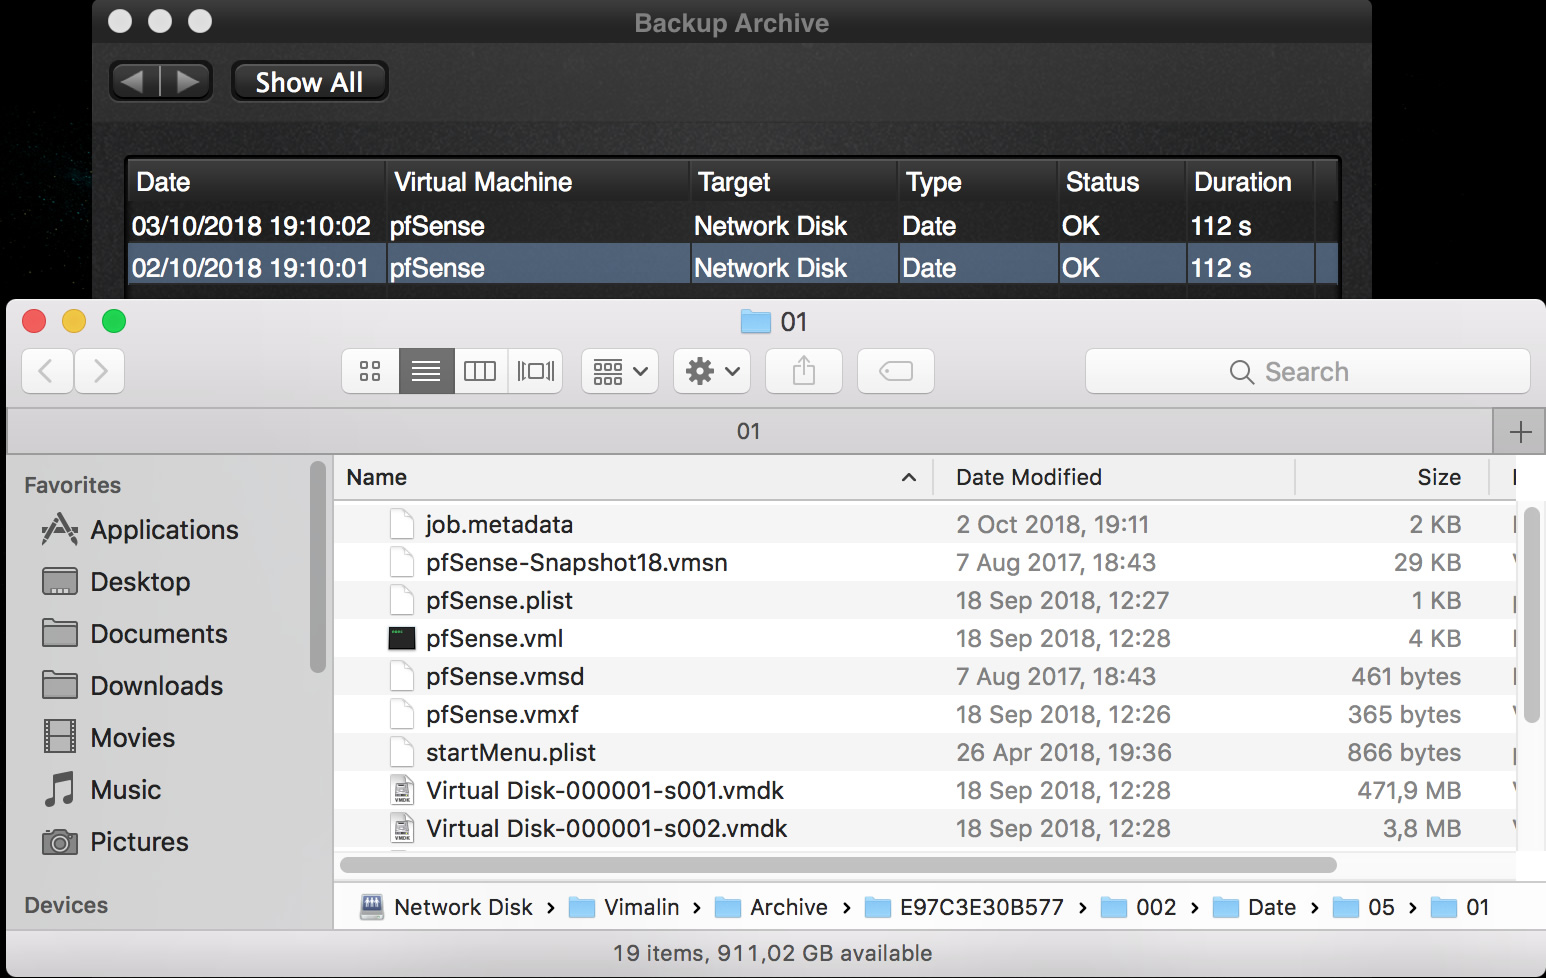The width and height of the screenshot is (1546, 978).
Task: Sort backups by Duration column header
Action: tap(1250, 182)
